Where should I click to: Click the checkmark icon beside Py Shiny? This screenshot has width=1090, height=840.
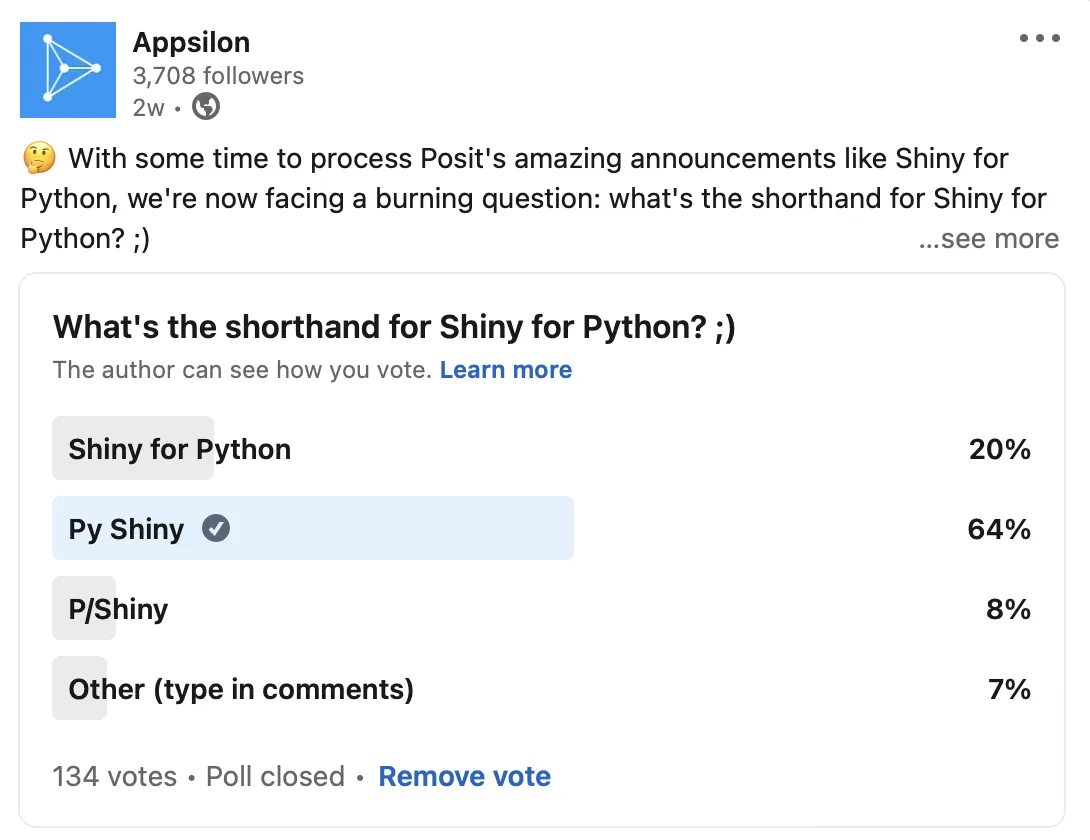[216, 528]
